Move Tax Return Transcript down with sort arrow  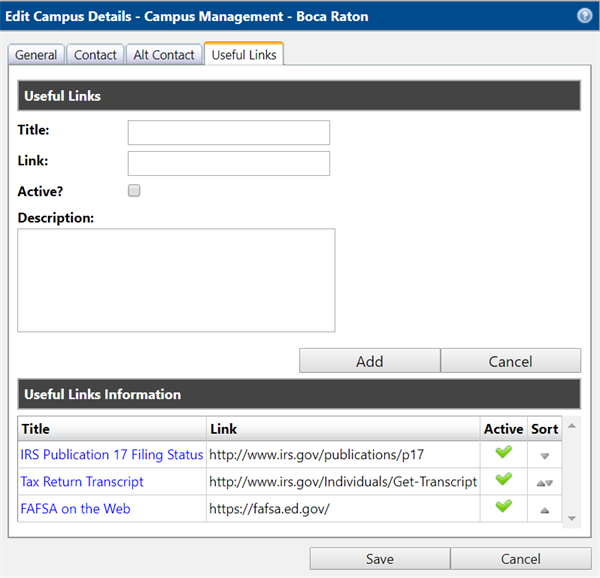549,482
